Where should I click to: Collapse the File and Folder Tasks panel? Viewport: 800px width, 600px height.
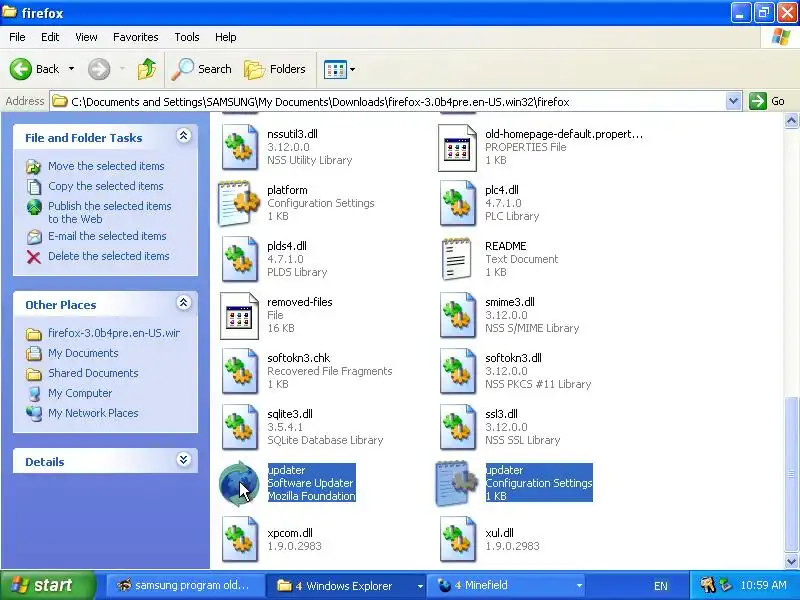pyautogui.click(x=184, y=136)
